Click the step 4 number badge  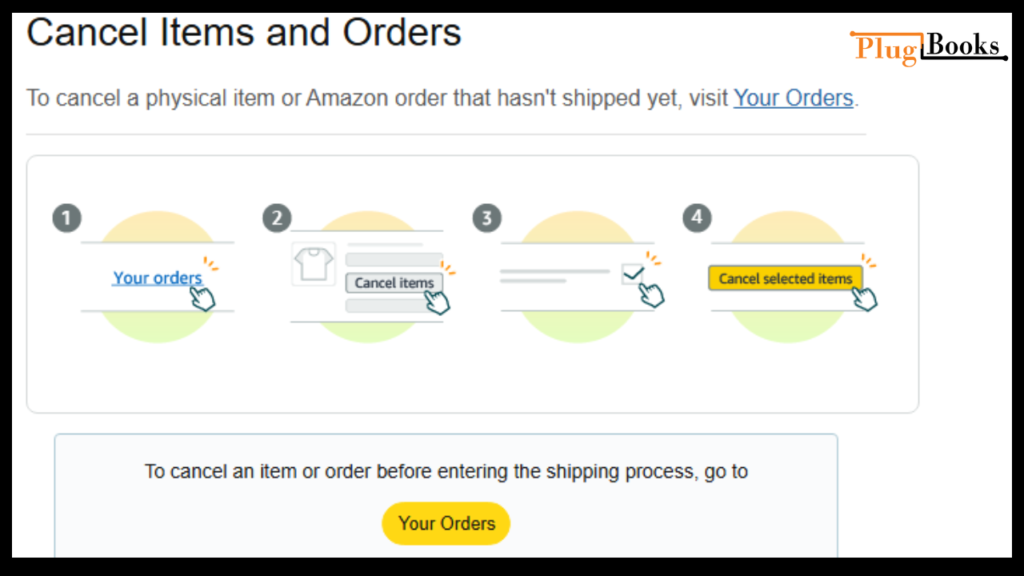coord(697,218)
